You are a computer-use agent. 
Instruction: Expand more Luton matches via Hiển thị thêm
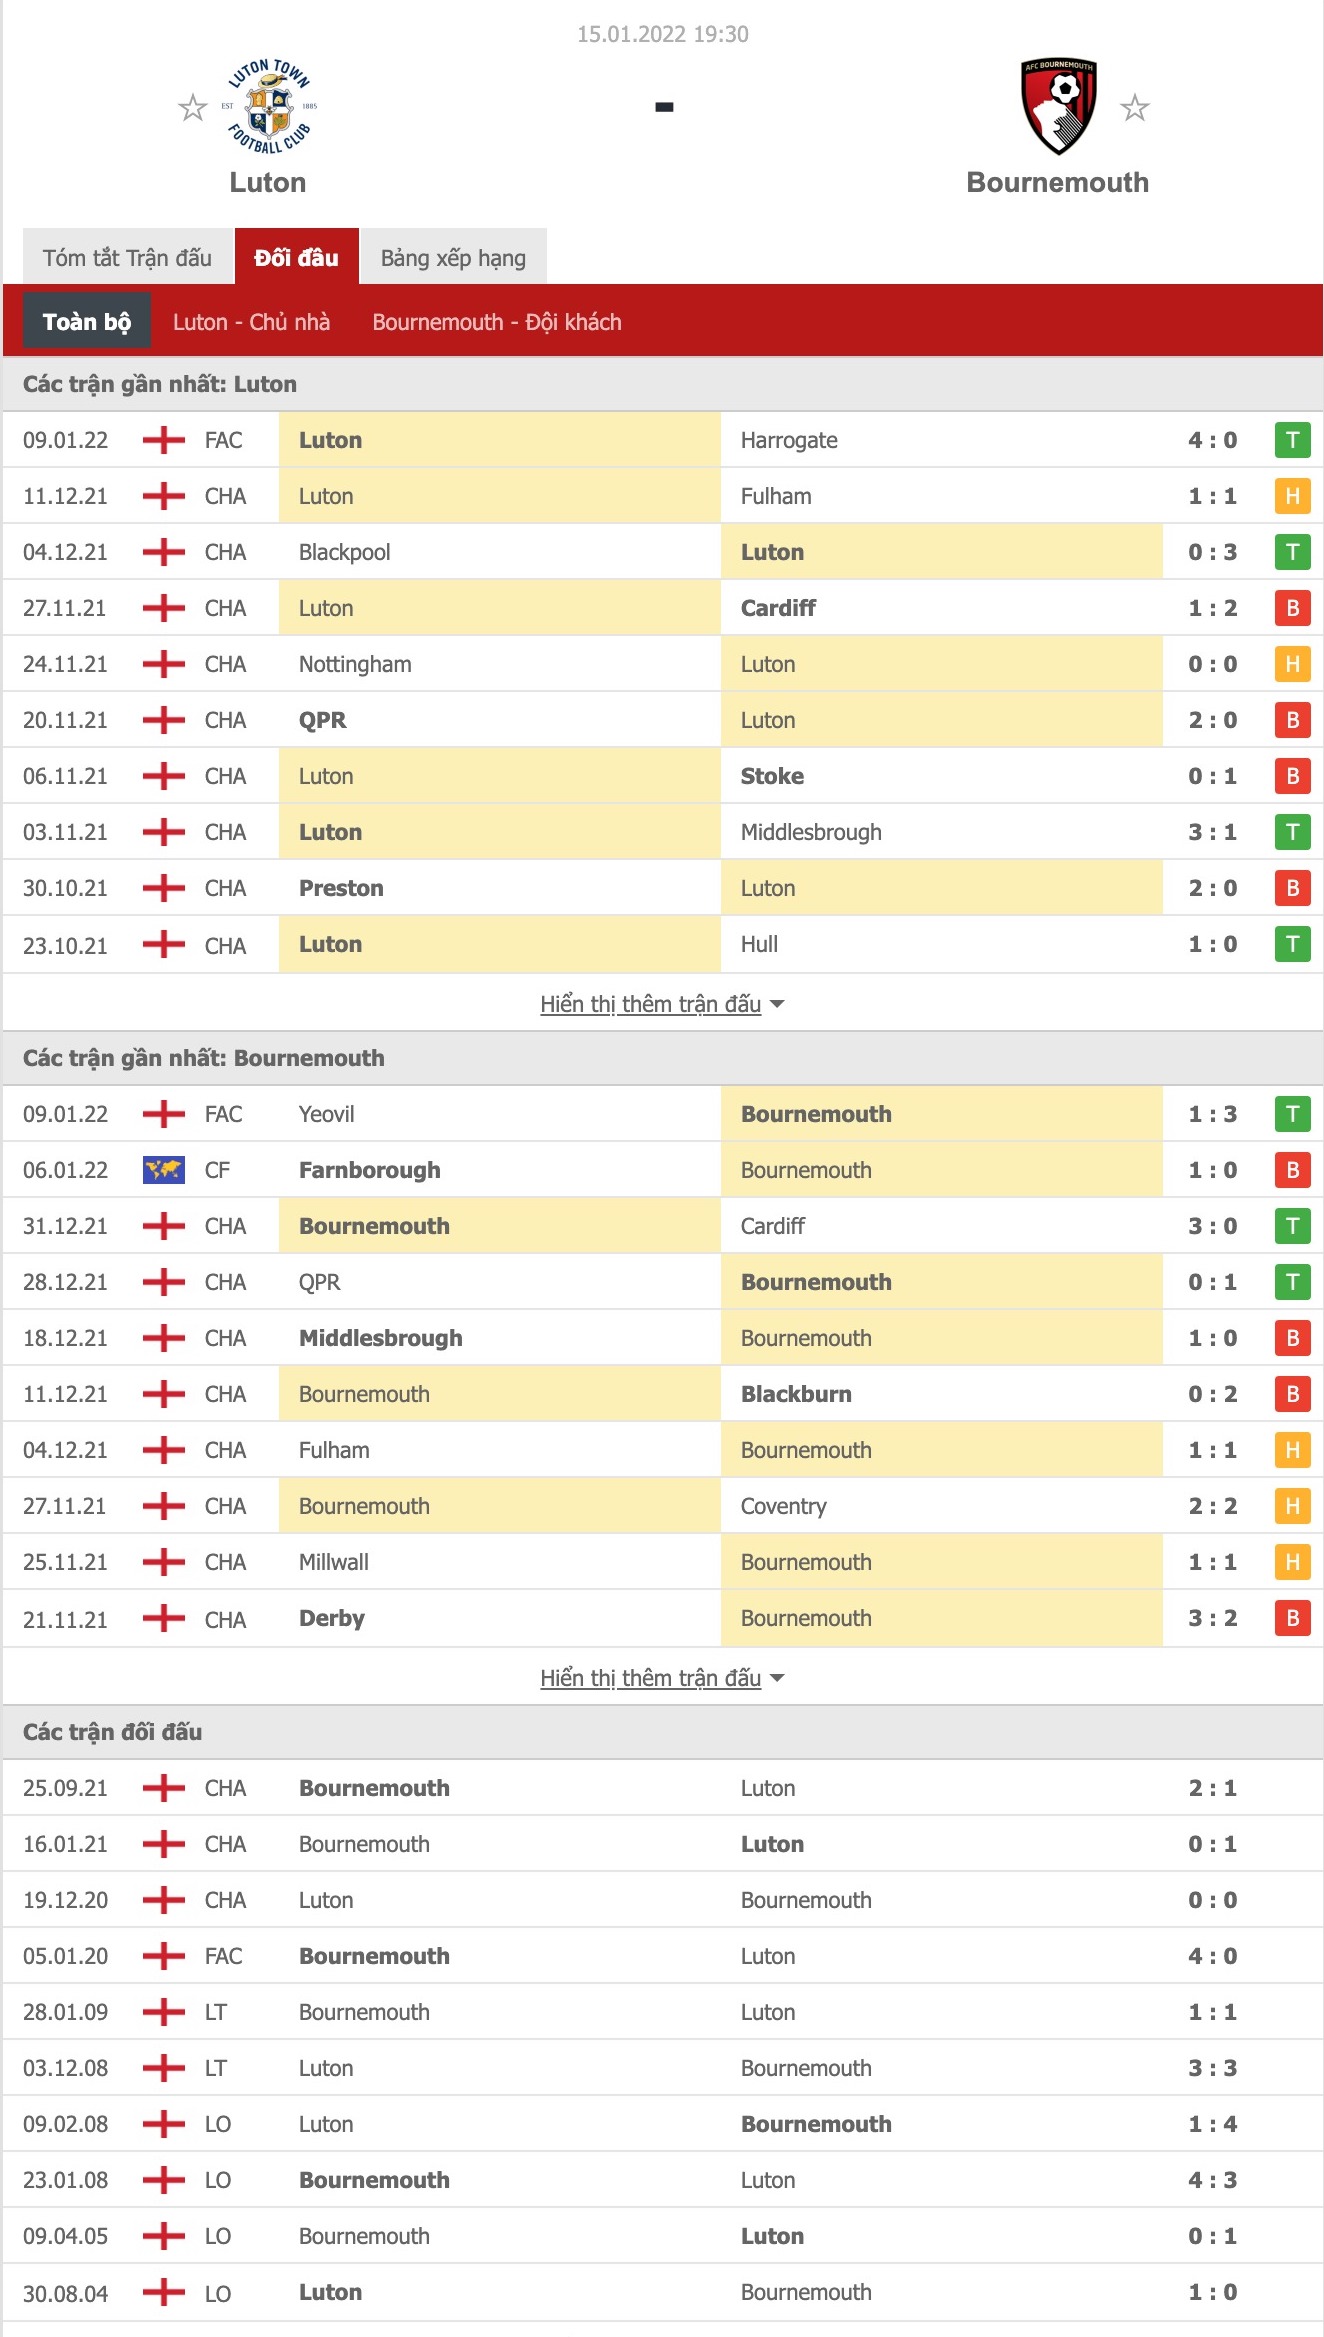(x=662, y=1004)
